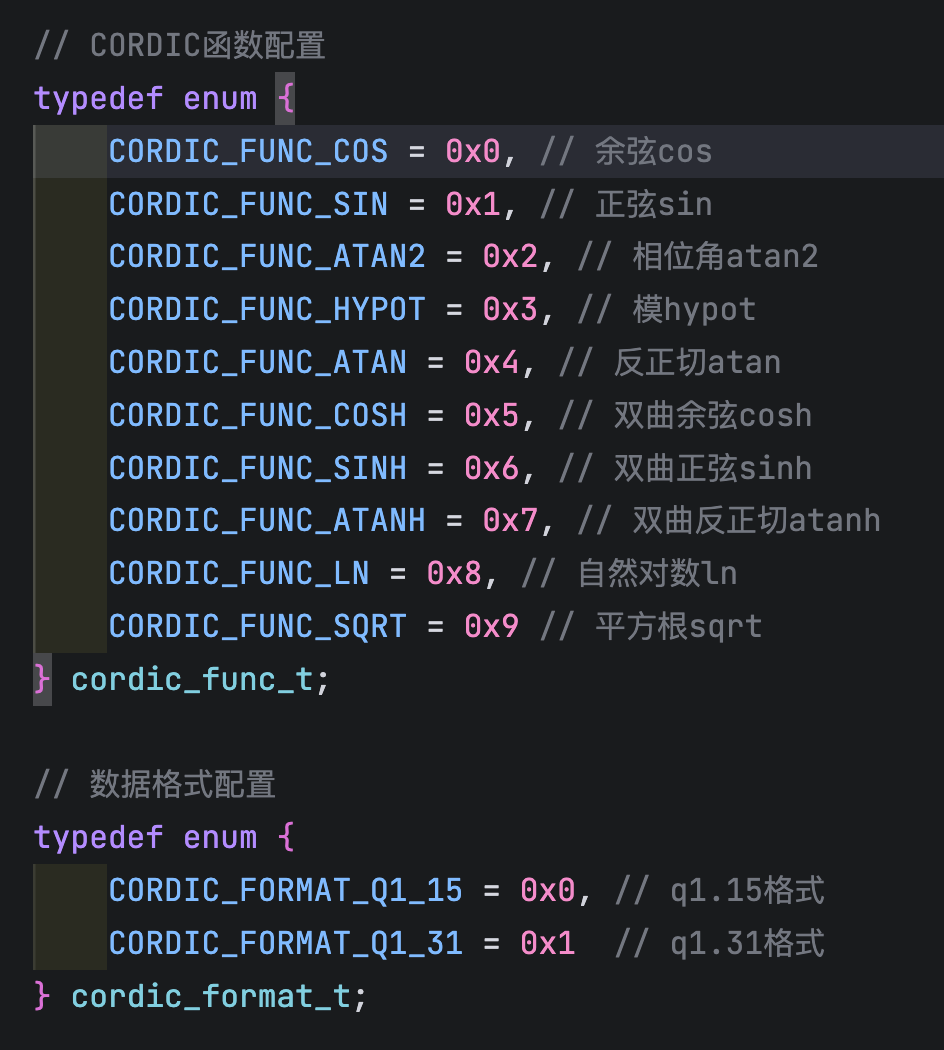Select the CORDIC_FUNC_COSH enum member
The image size is (944, 1050).
(256, 414)
